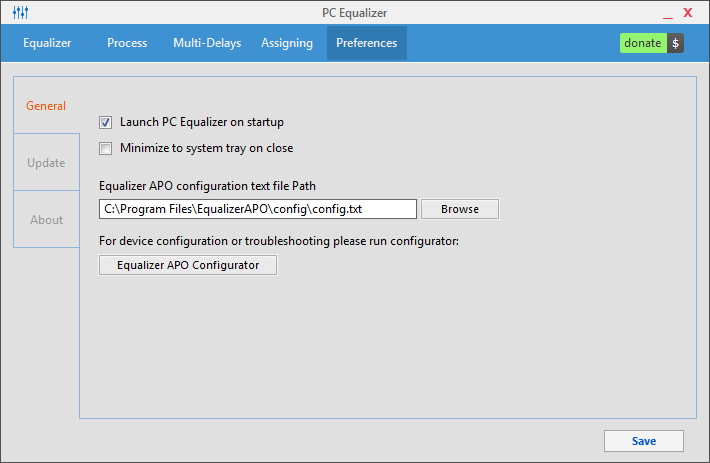Open the Update preferences section
This screenshot has width=710, height=463.
(x=46, y=162)
